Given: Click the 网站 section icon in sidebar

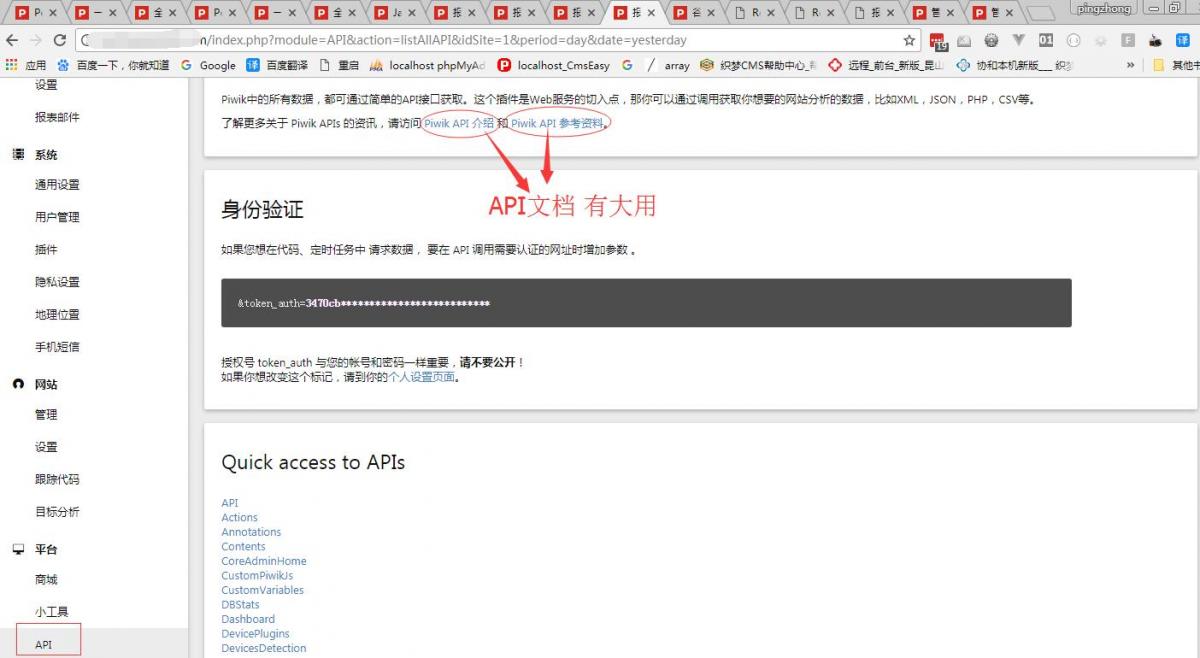Looking at the screenshot, I should pos(18,385).
